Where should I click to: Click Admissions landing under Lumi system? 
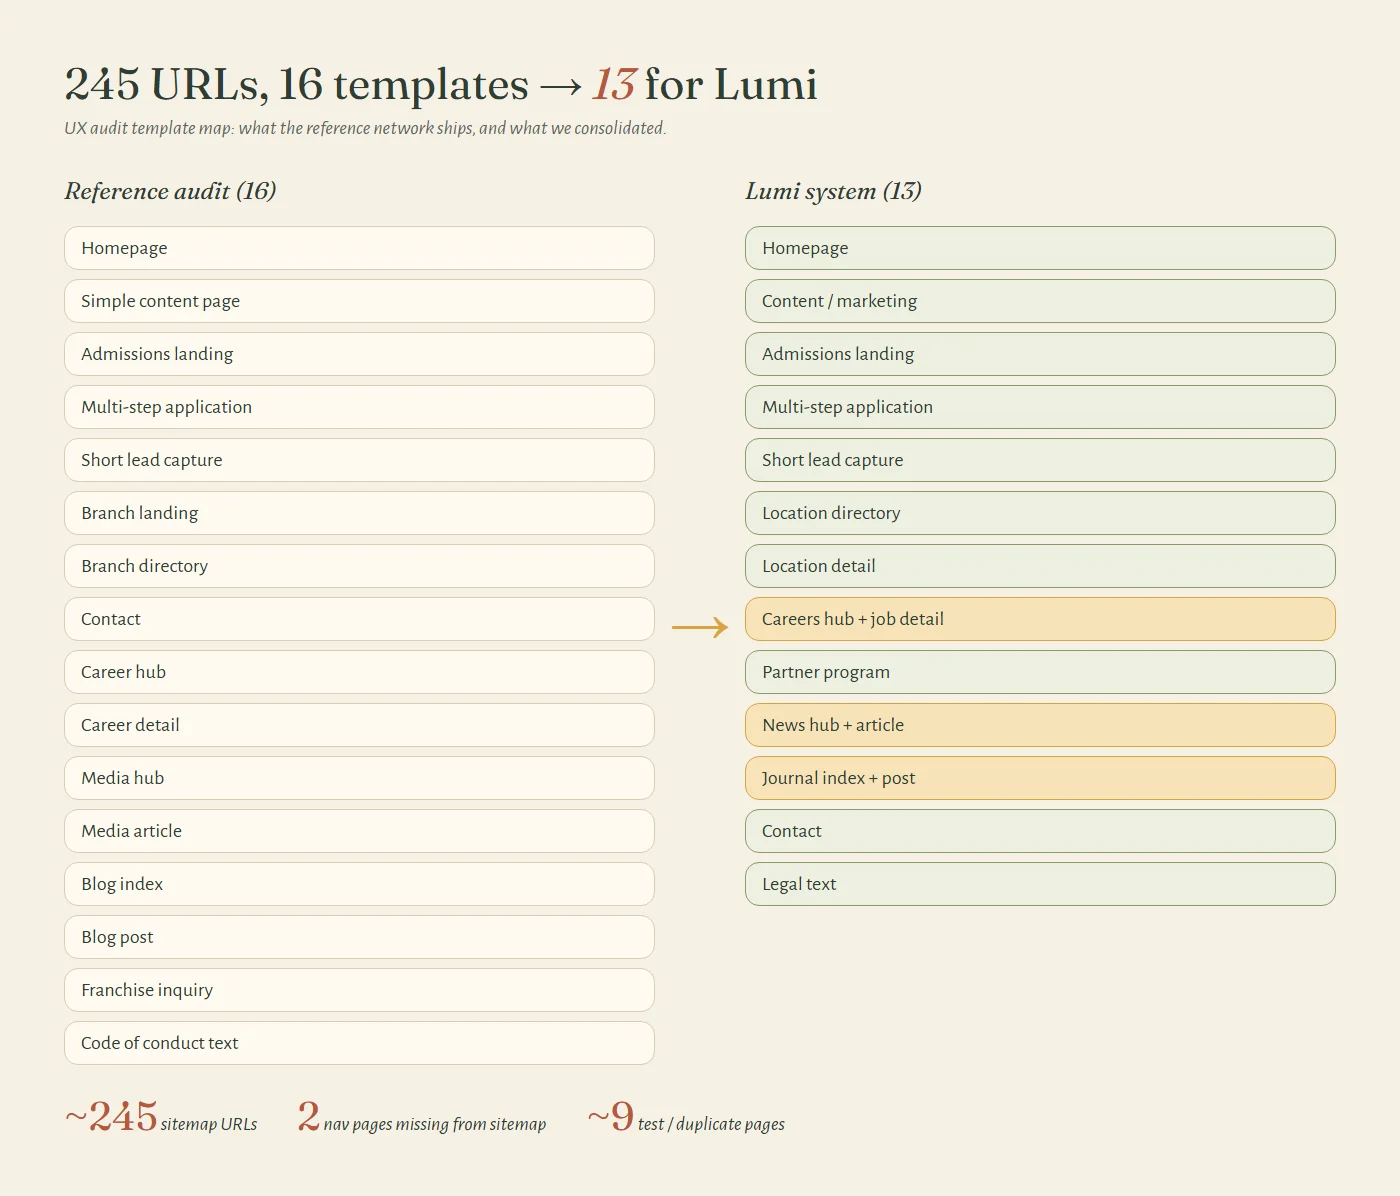1040,354
